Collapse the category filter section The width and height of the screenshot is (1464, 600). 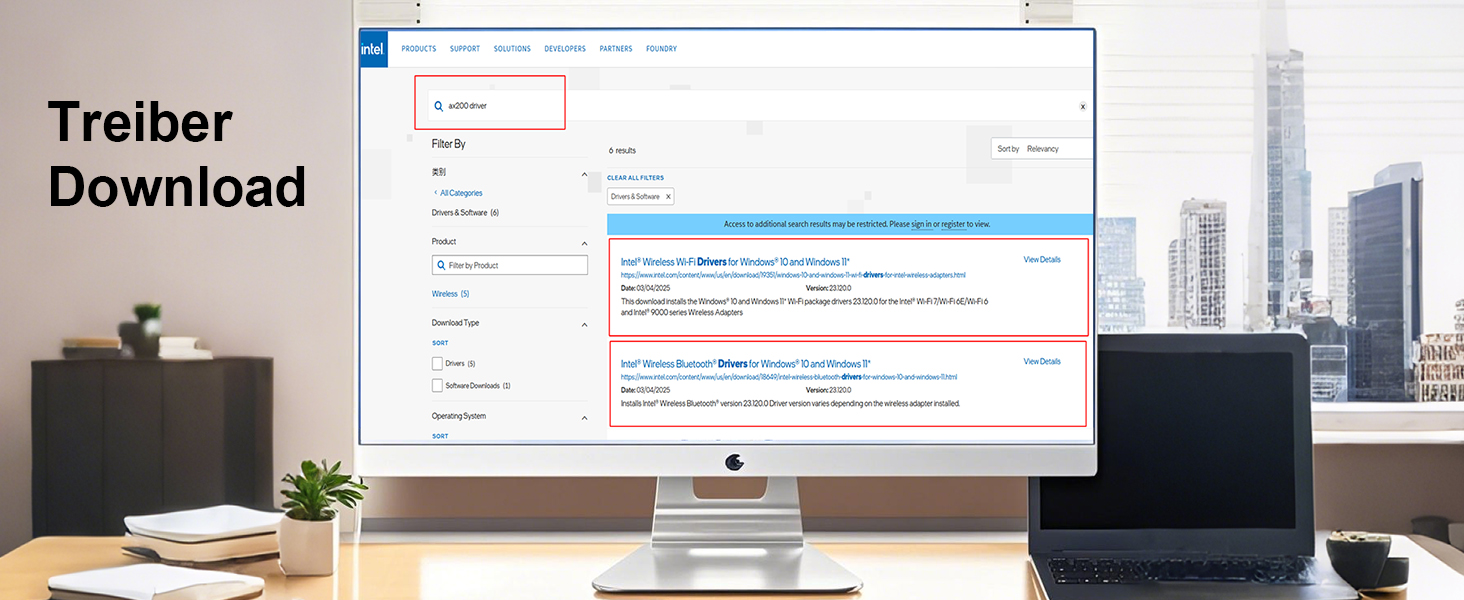(584, 174)
